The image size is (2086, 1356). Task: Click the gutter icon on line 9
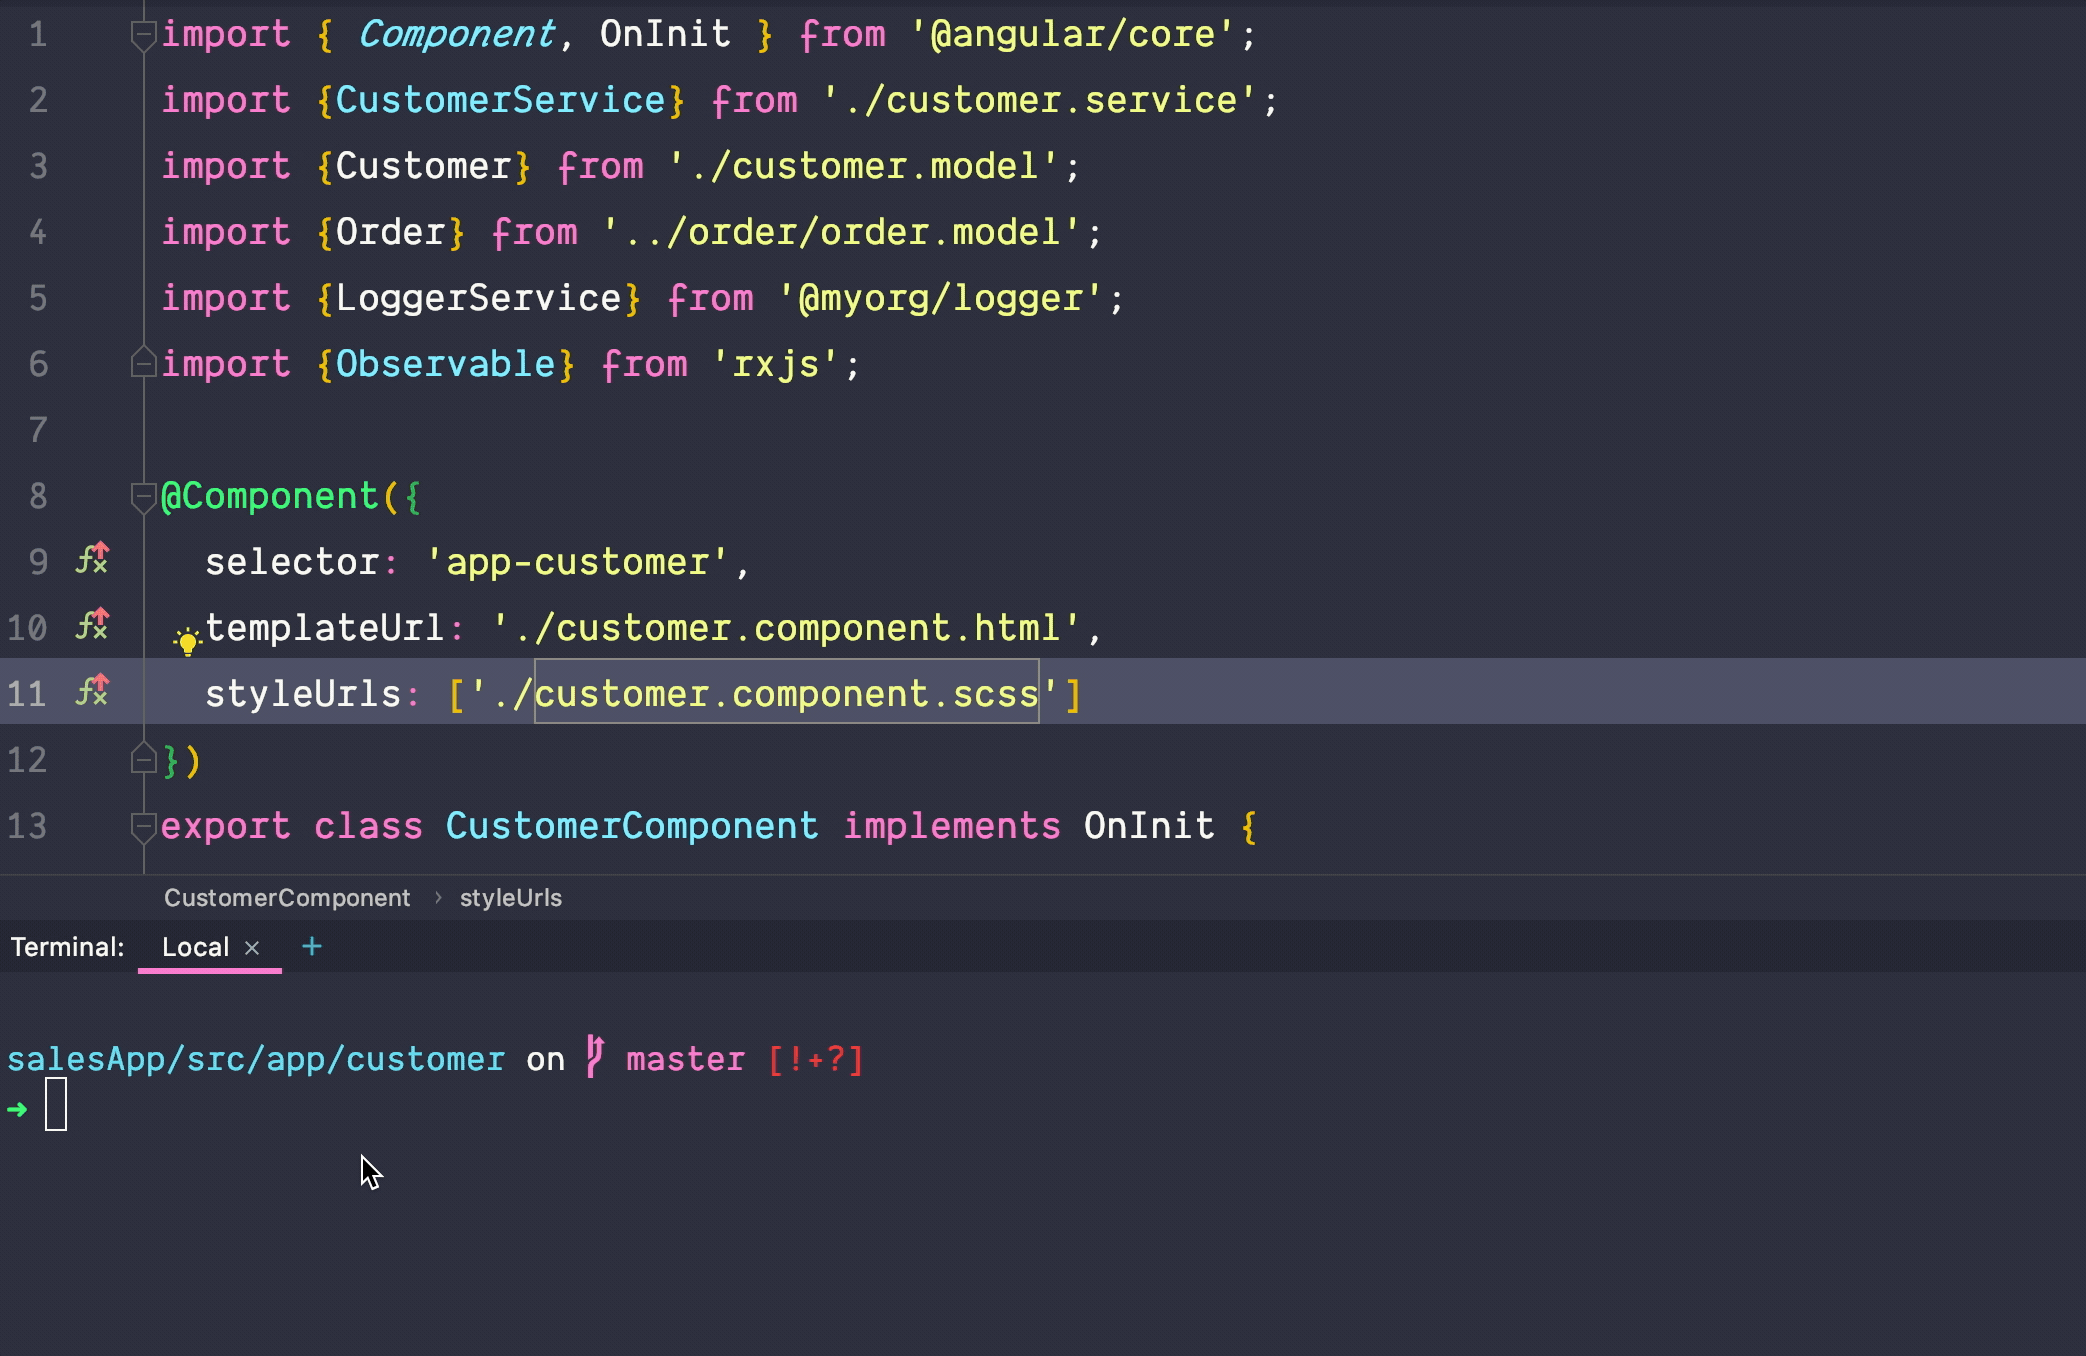(x=92, y=559)
